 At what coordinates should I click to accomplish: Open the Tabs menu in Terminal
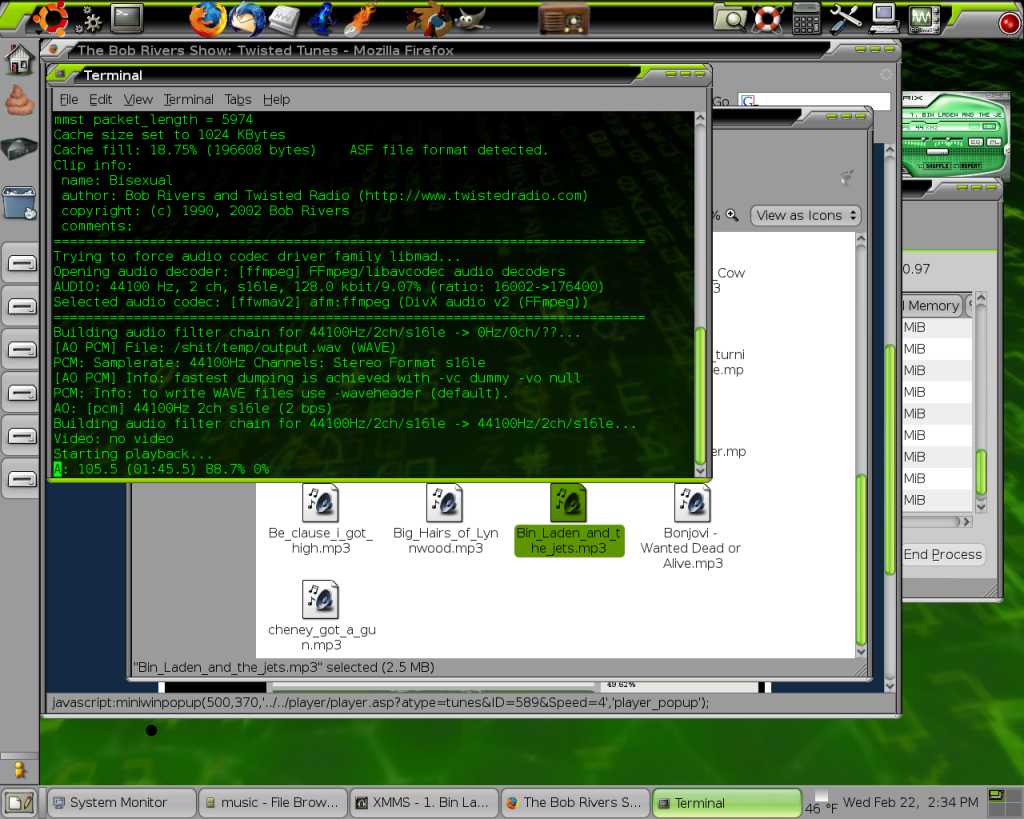click(238, 99)
